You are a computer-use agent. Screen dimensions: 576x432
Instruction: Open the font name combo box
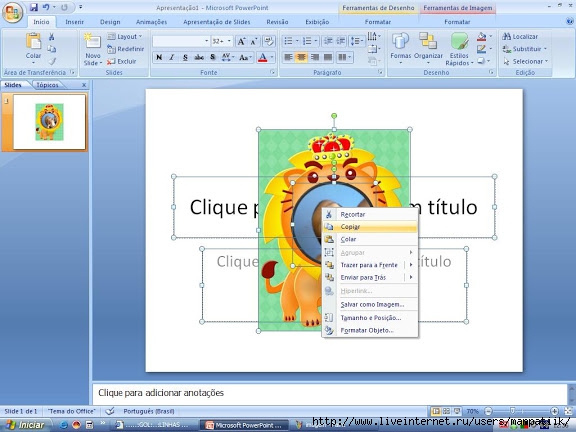point(181,41)
